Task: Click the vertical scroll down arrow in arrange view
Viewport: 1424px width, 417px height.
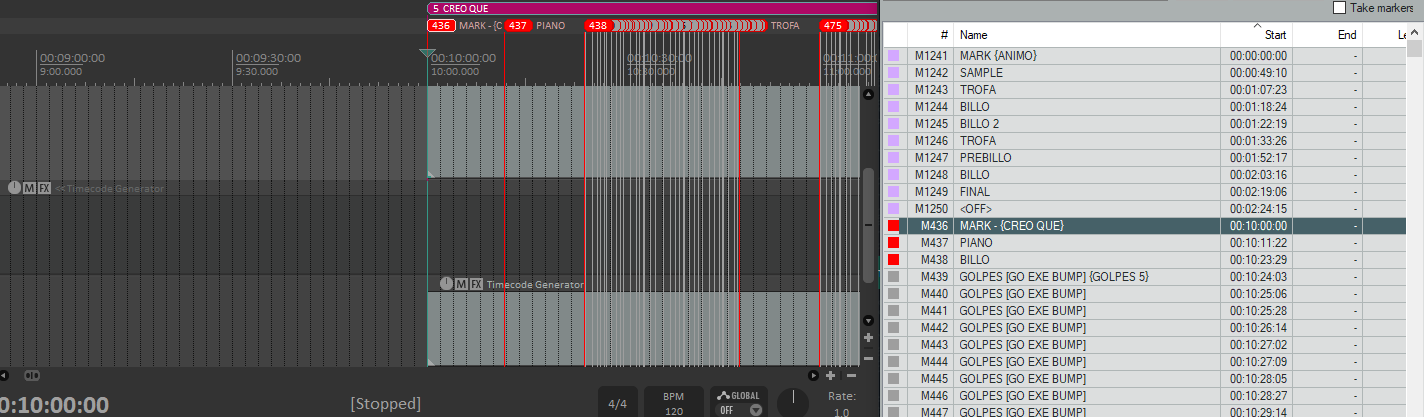Action: [868, 321]
